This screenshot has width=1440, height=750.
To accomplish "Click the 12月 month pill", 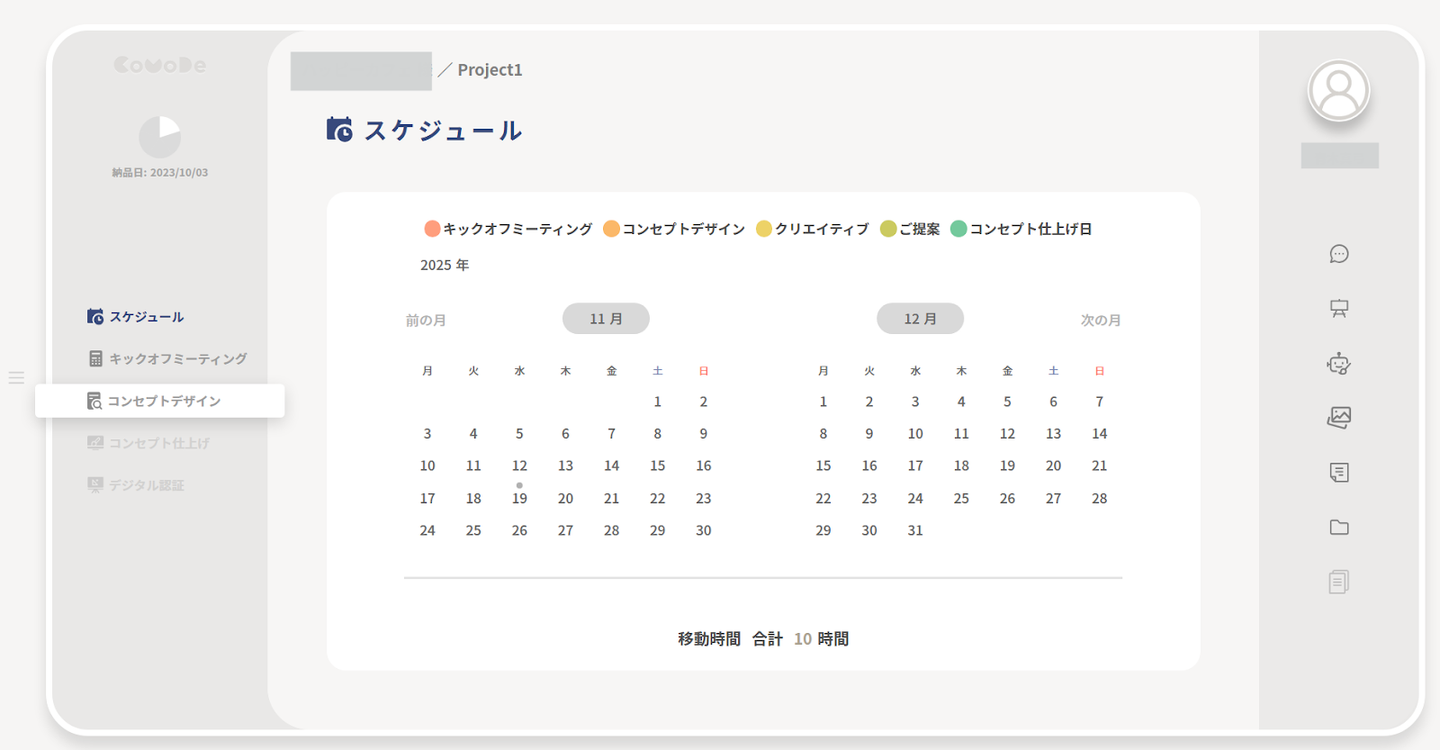I will tap(920, 319).
